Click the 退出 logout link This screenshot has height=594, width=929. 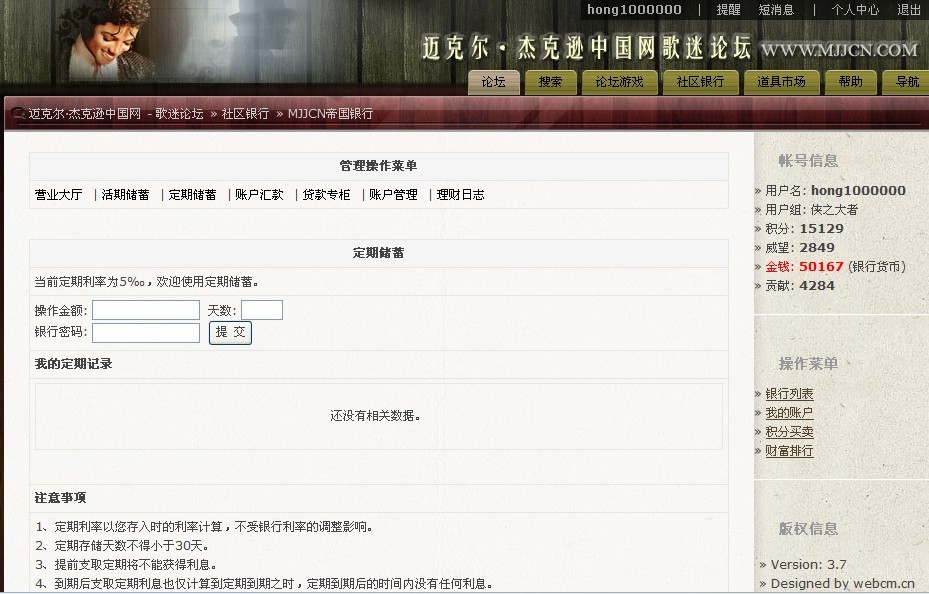point(908,10)
